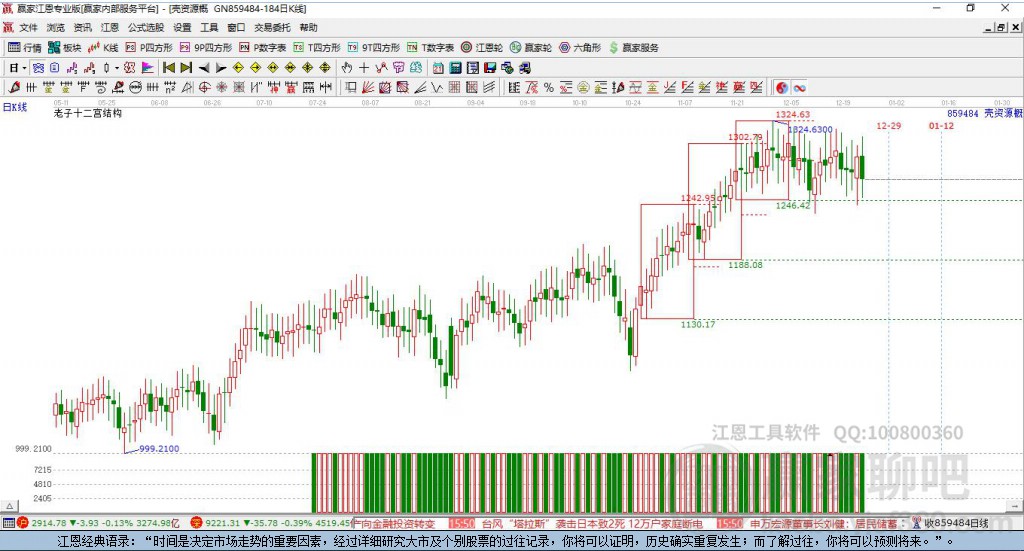Viewport: 1024px width, 551px height.
Task: Select the crosshair cursor tool
Action: coord(364,68)
